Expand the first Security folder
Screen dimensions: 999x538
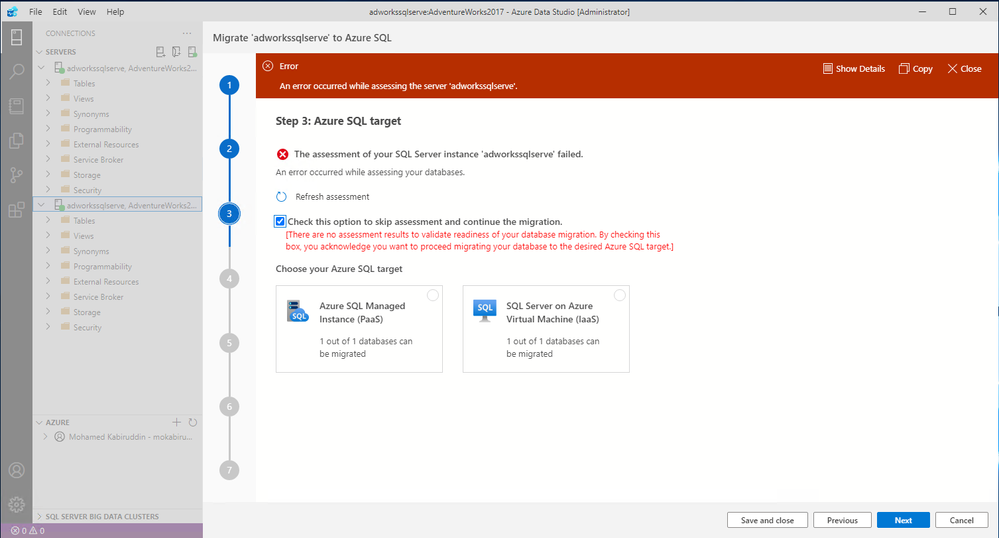[48, 190]
